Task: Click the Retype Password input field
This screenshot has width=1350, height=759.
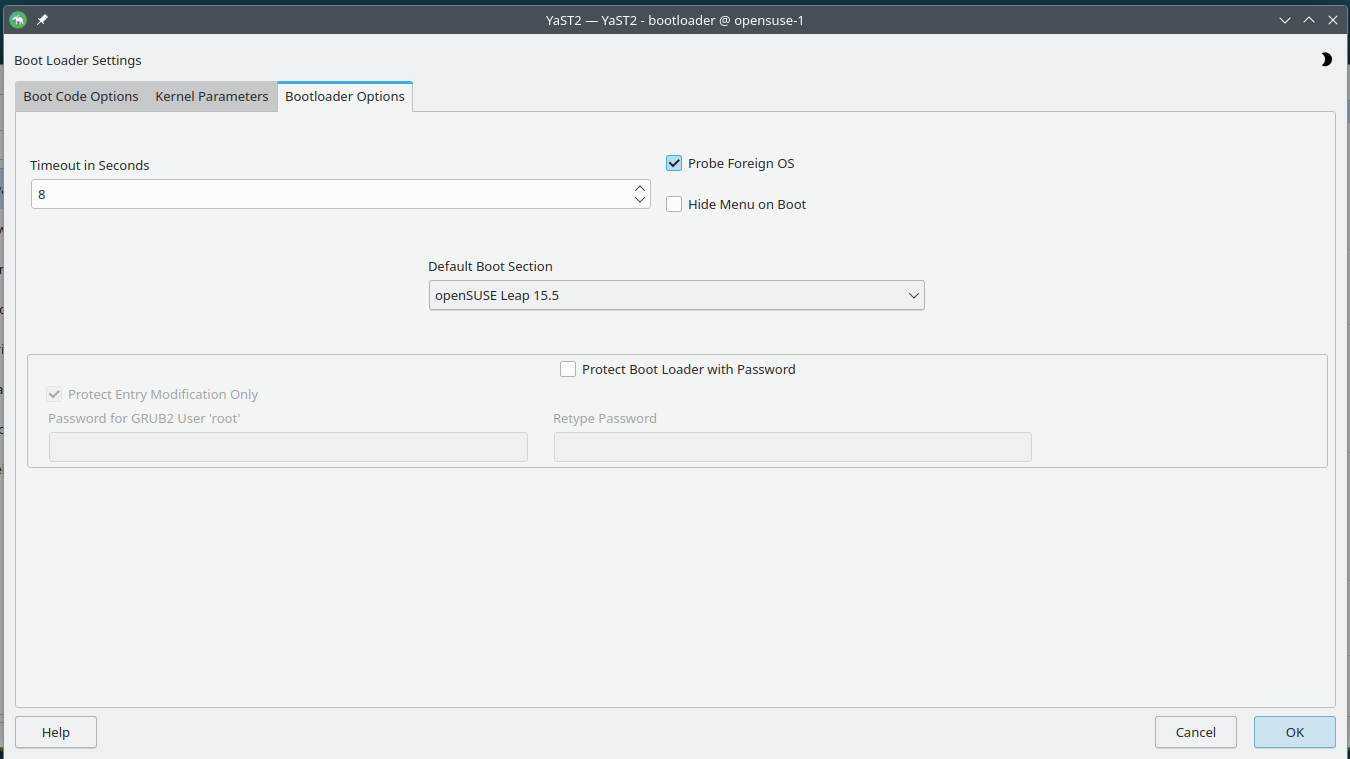Action: tap(792, 447)
